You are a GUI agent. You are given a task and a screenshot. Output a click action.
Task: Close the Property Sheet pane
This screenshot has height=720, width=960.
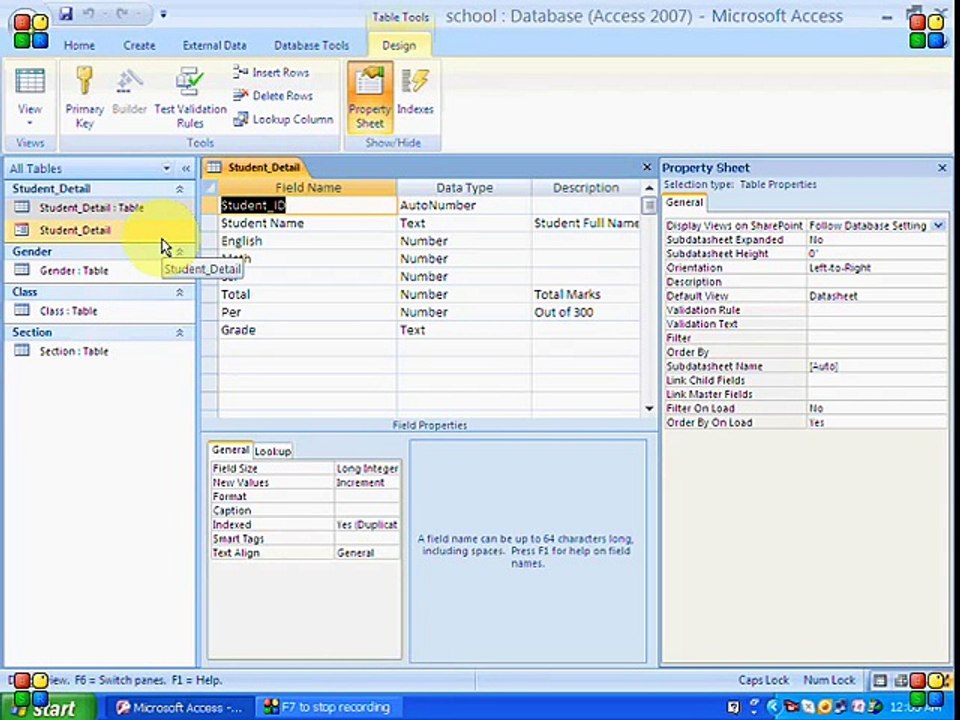tap(942, 168)
